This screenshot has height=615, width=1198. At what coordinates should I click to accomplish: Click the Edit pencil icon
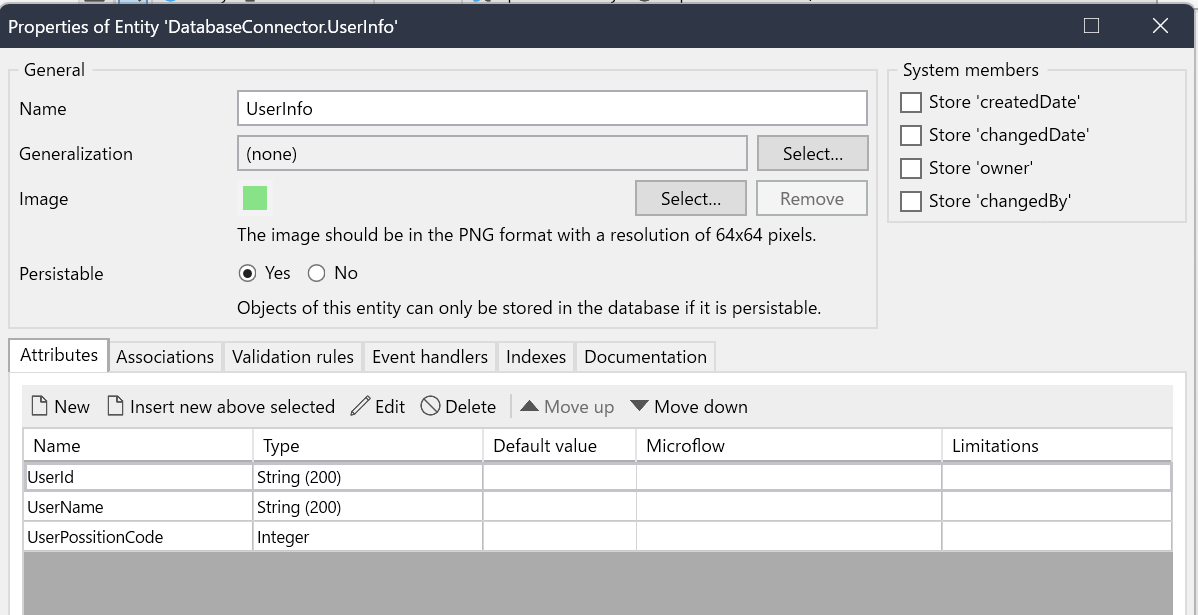[361, 406]
